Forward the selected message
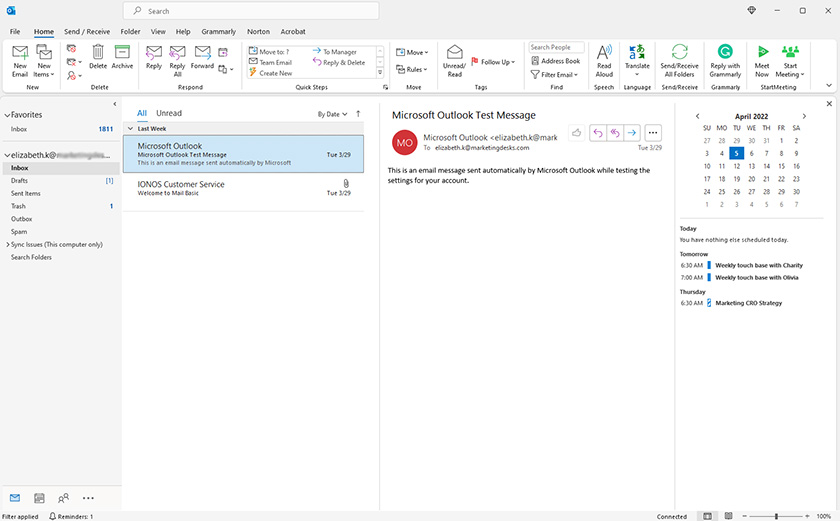This screenshot has width=840, height=521. pyautogui.click(x=202, y=57)
